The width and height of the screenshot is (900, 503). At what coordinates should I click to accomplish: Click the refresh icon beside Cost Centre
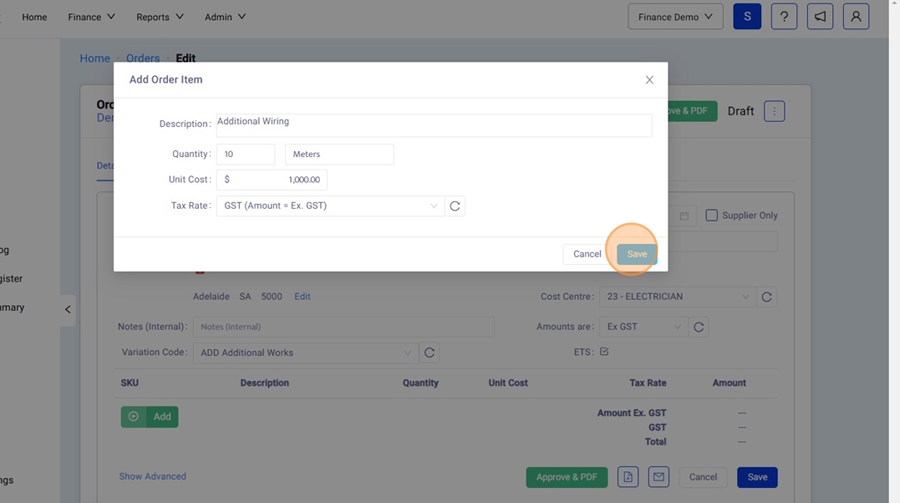coord(767,297)
